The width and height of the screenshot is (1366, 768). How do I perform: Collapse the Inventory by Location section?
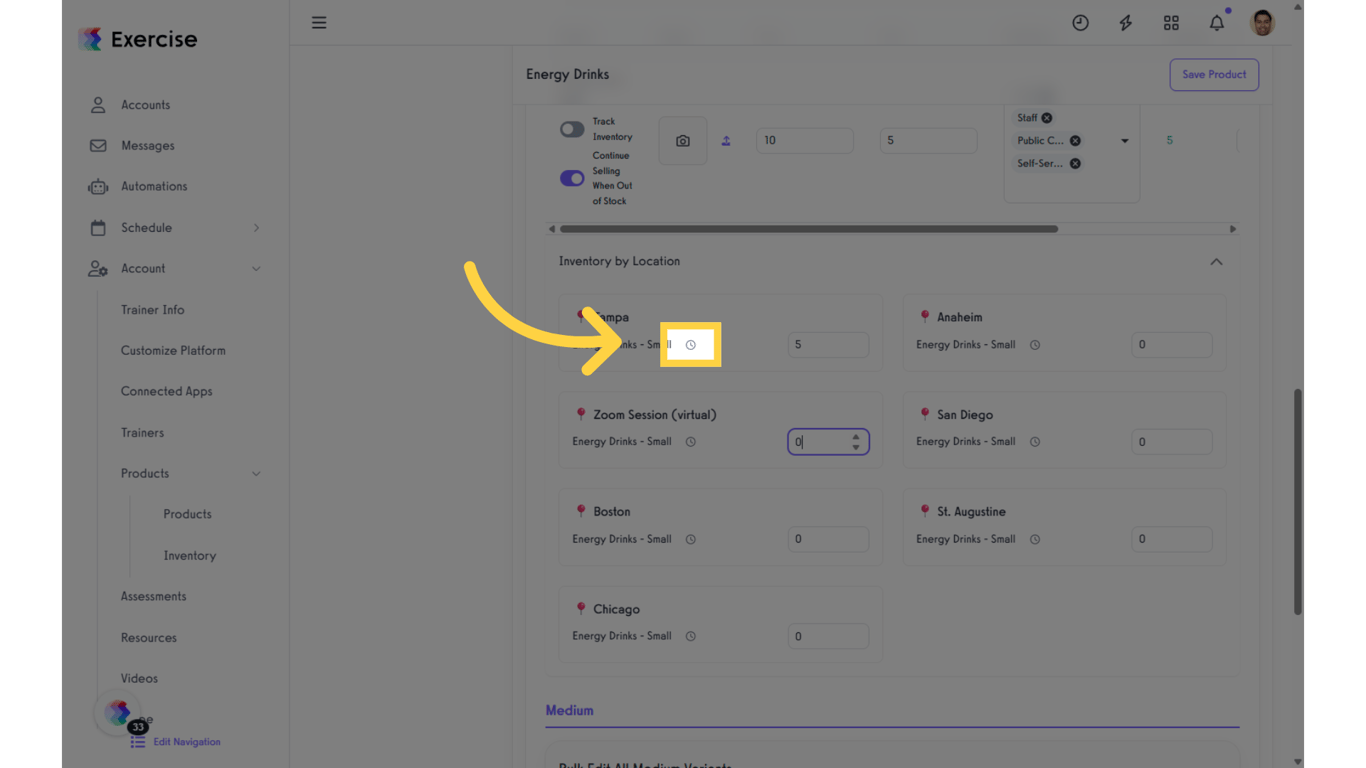tap(1216, 261)
